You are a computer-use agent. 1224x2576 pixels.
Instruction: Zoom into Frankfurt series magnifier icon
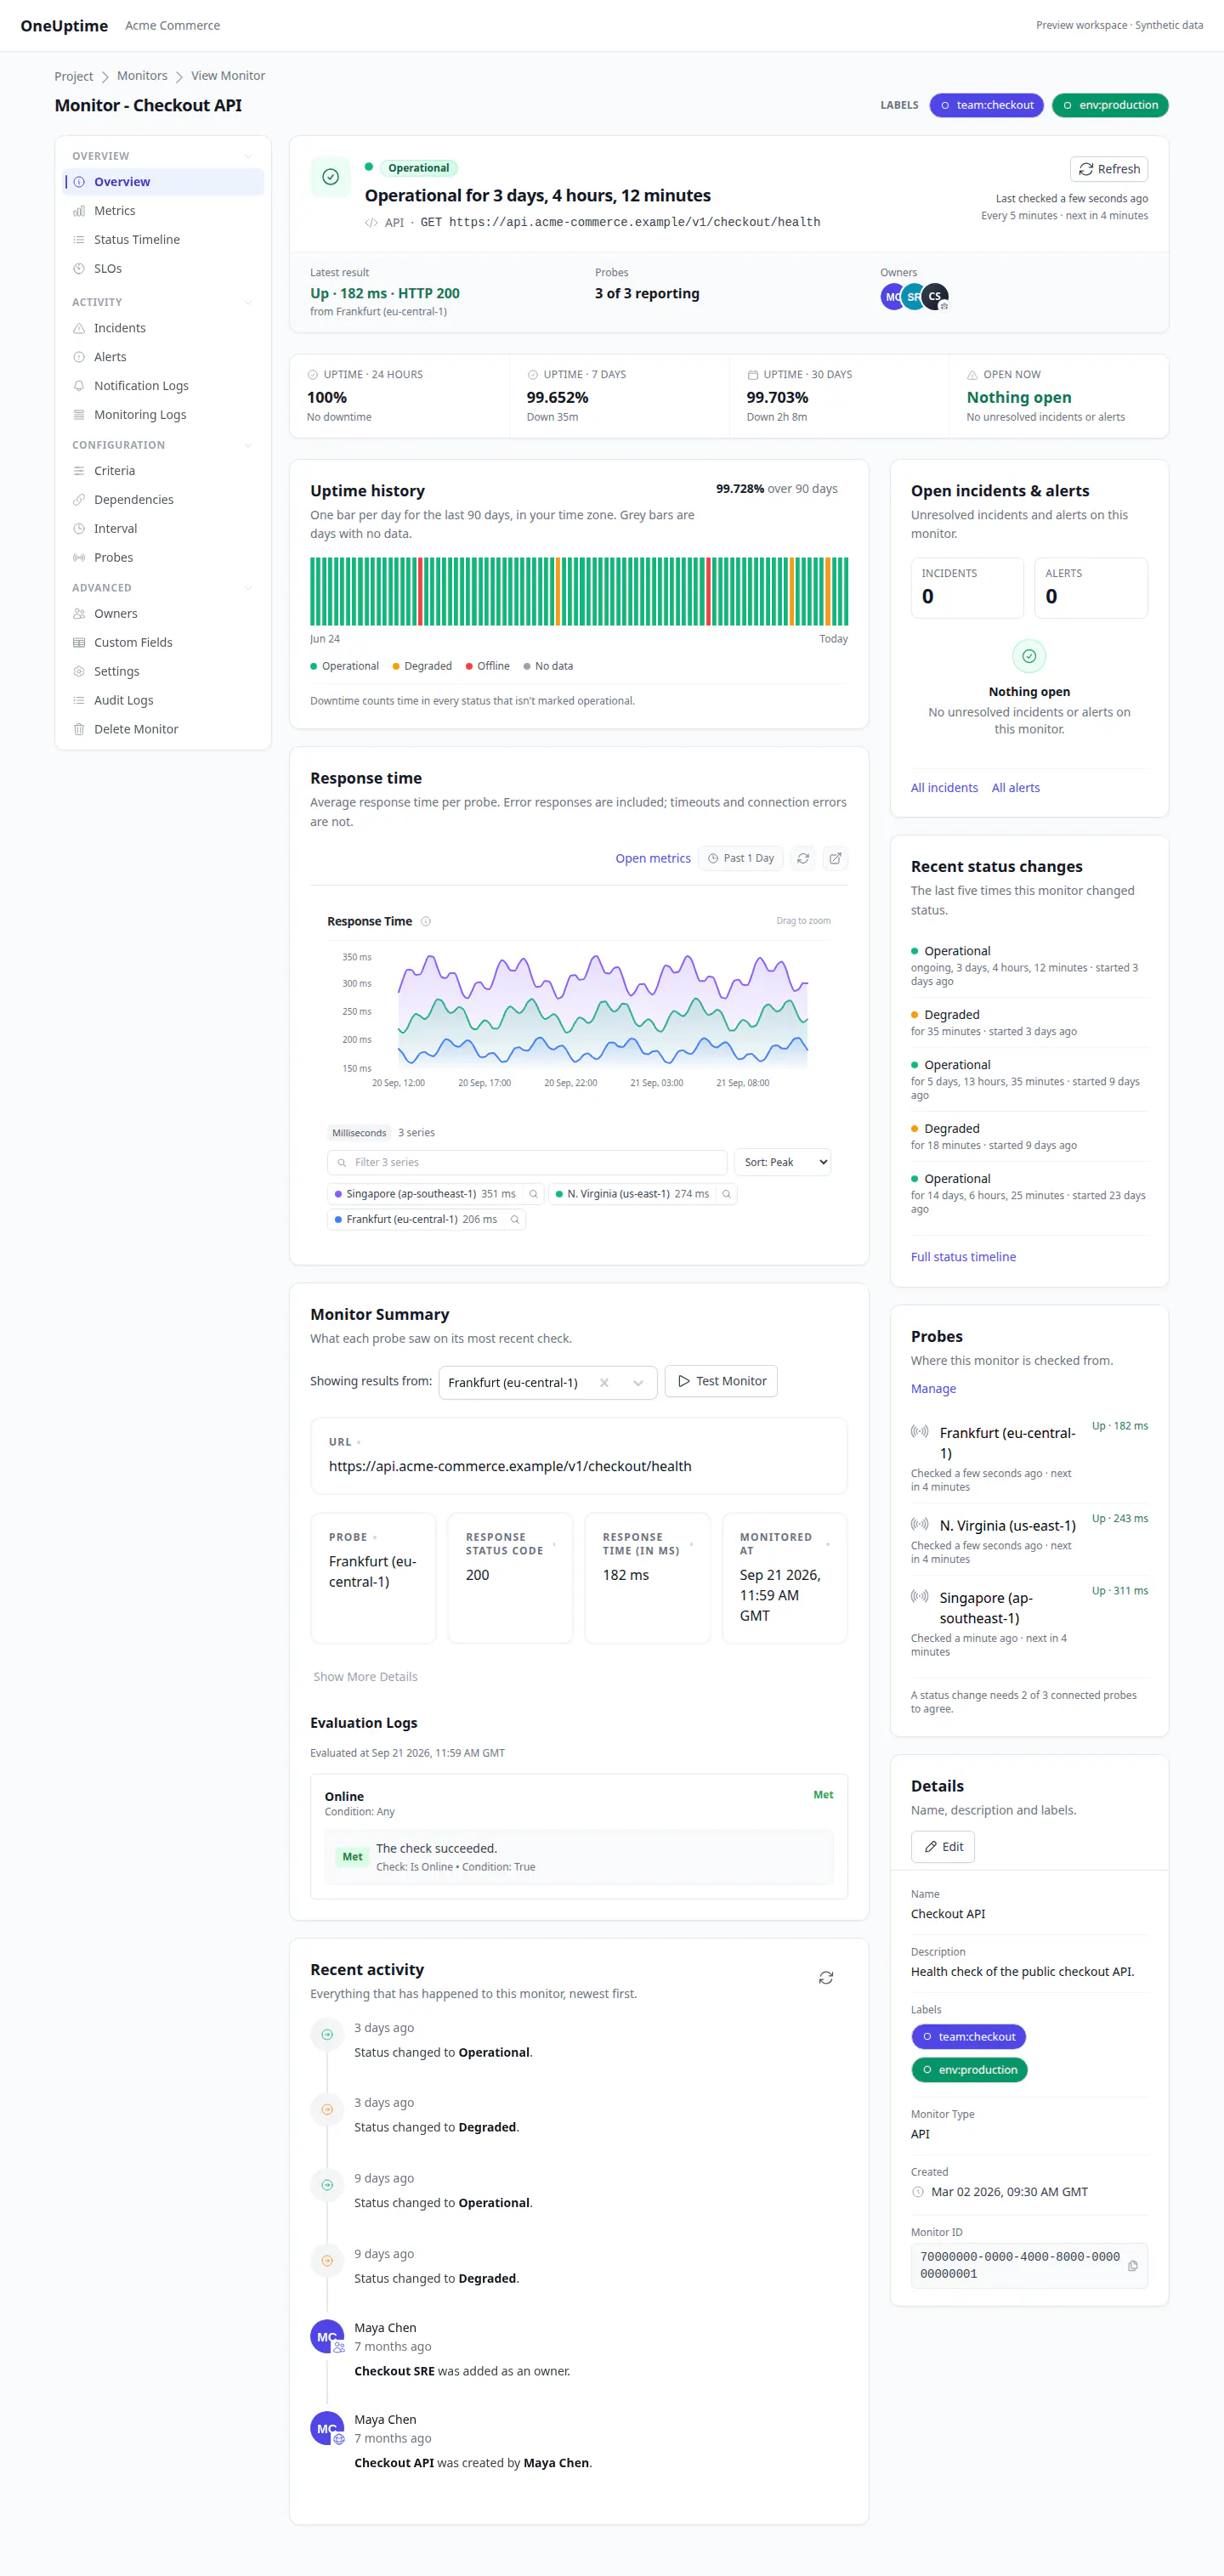coord(515,1219)
